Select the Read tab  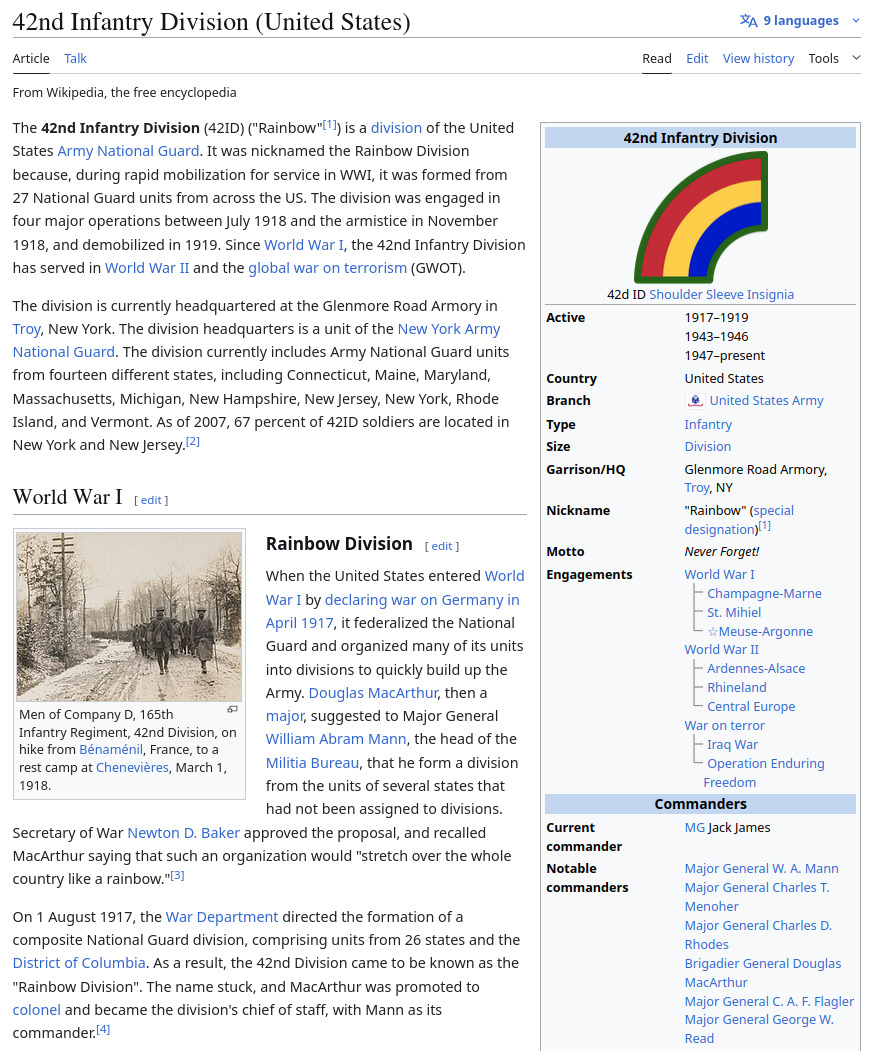click(656, 58)
